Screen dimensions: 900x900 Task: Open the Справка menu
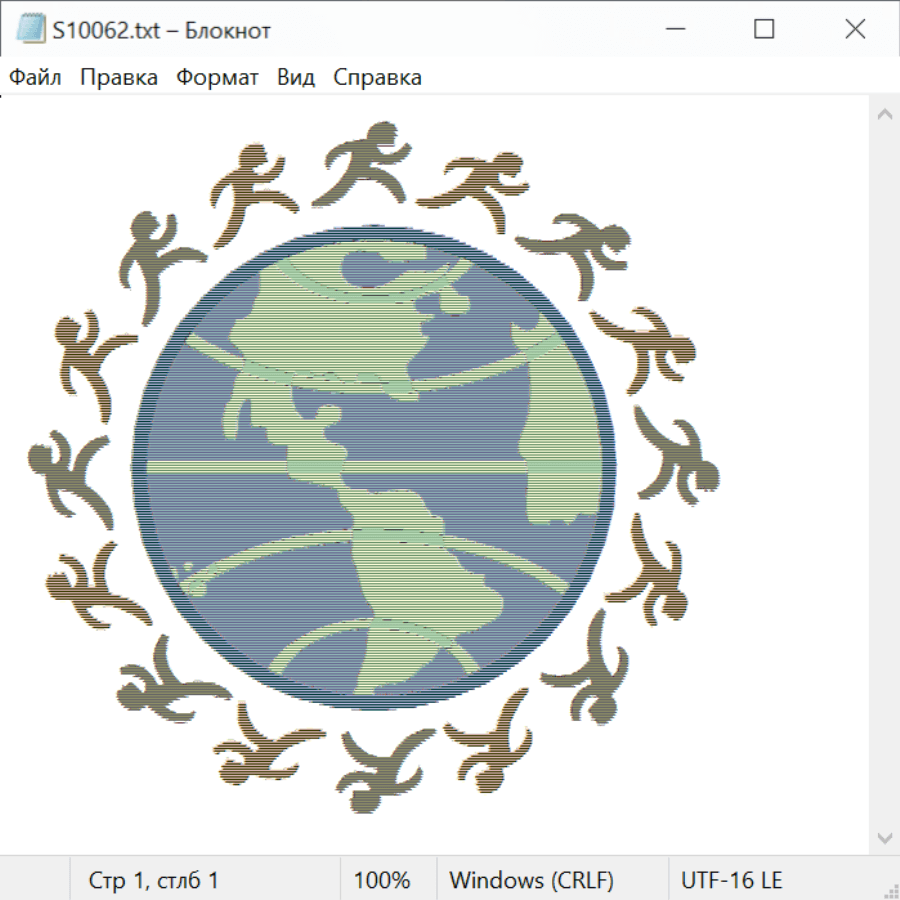(377, 78)
